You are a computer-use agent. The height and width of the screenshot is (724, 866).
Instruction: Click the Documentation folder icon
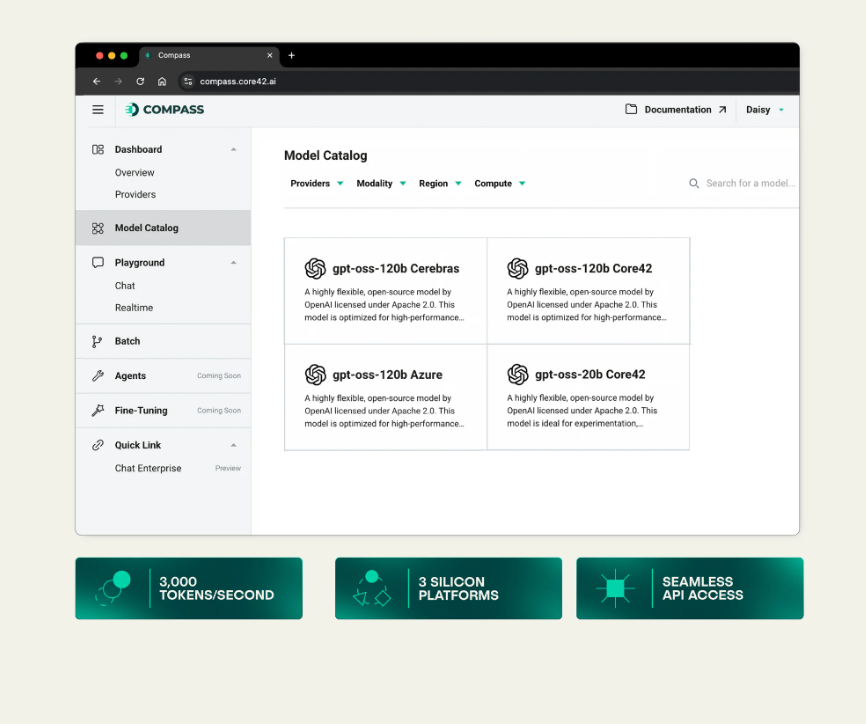pyautogui.click(x=631, y=110)
